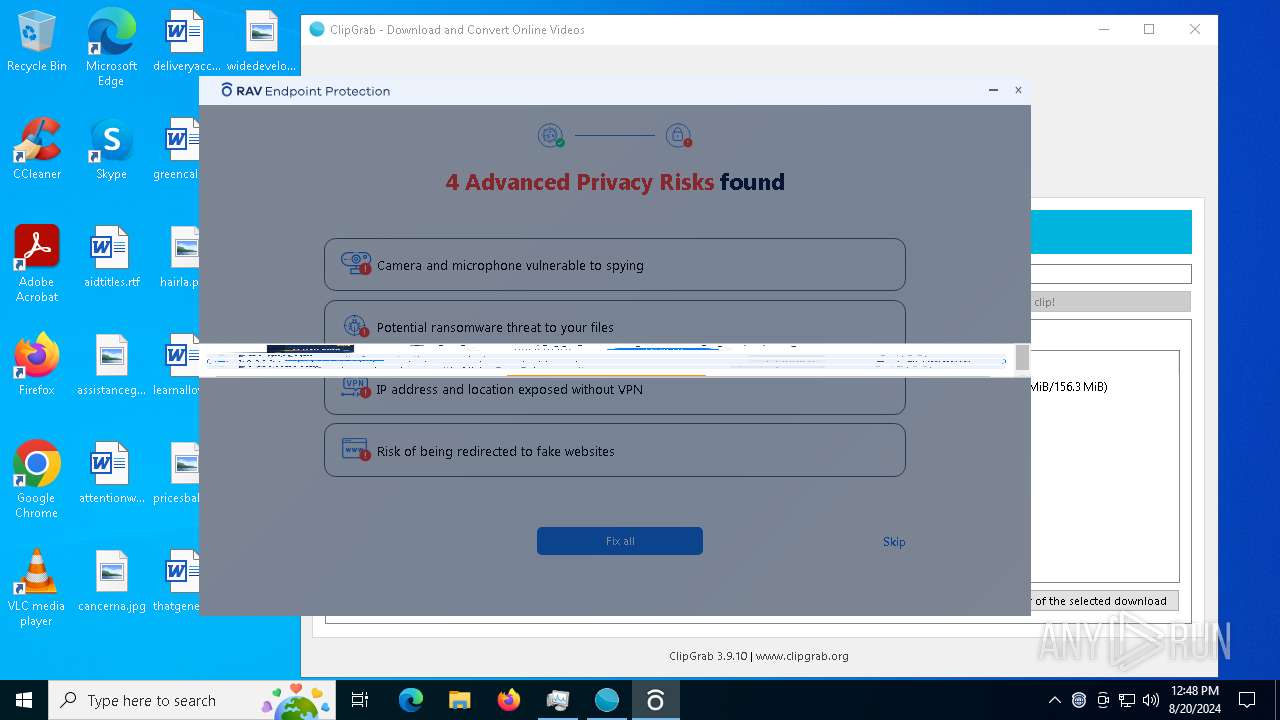Image resolution: width=1280 pixels, height=720 pixels.
Task: Minimize the RAV Endpoint Protection window
Action: click(993, 90)
